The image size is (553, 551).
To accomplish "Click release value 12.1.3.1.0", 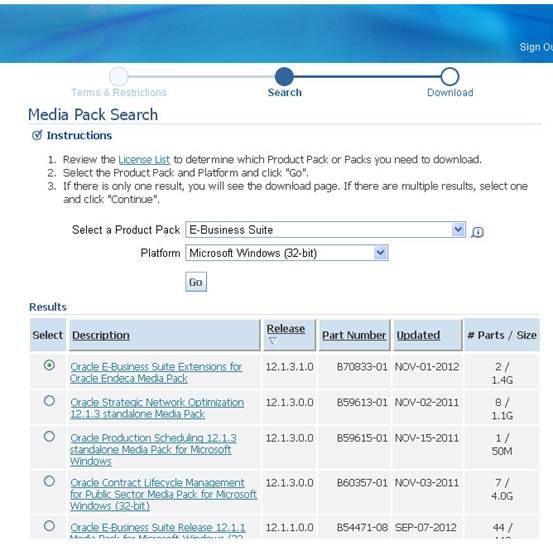I will (290, 367).
